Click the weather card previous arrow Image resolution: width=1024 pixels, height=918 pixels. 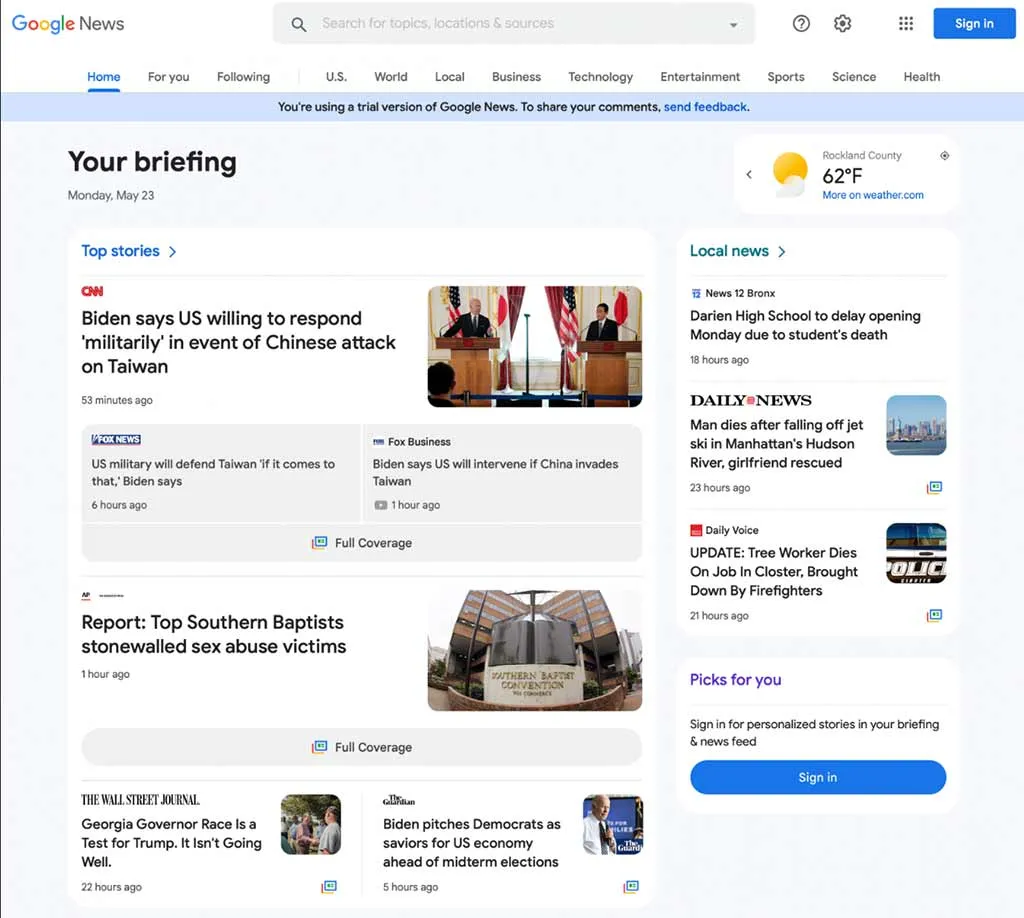tap(749, 175)
